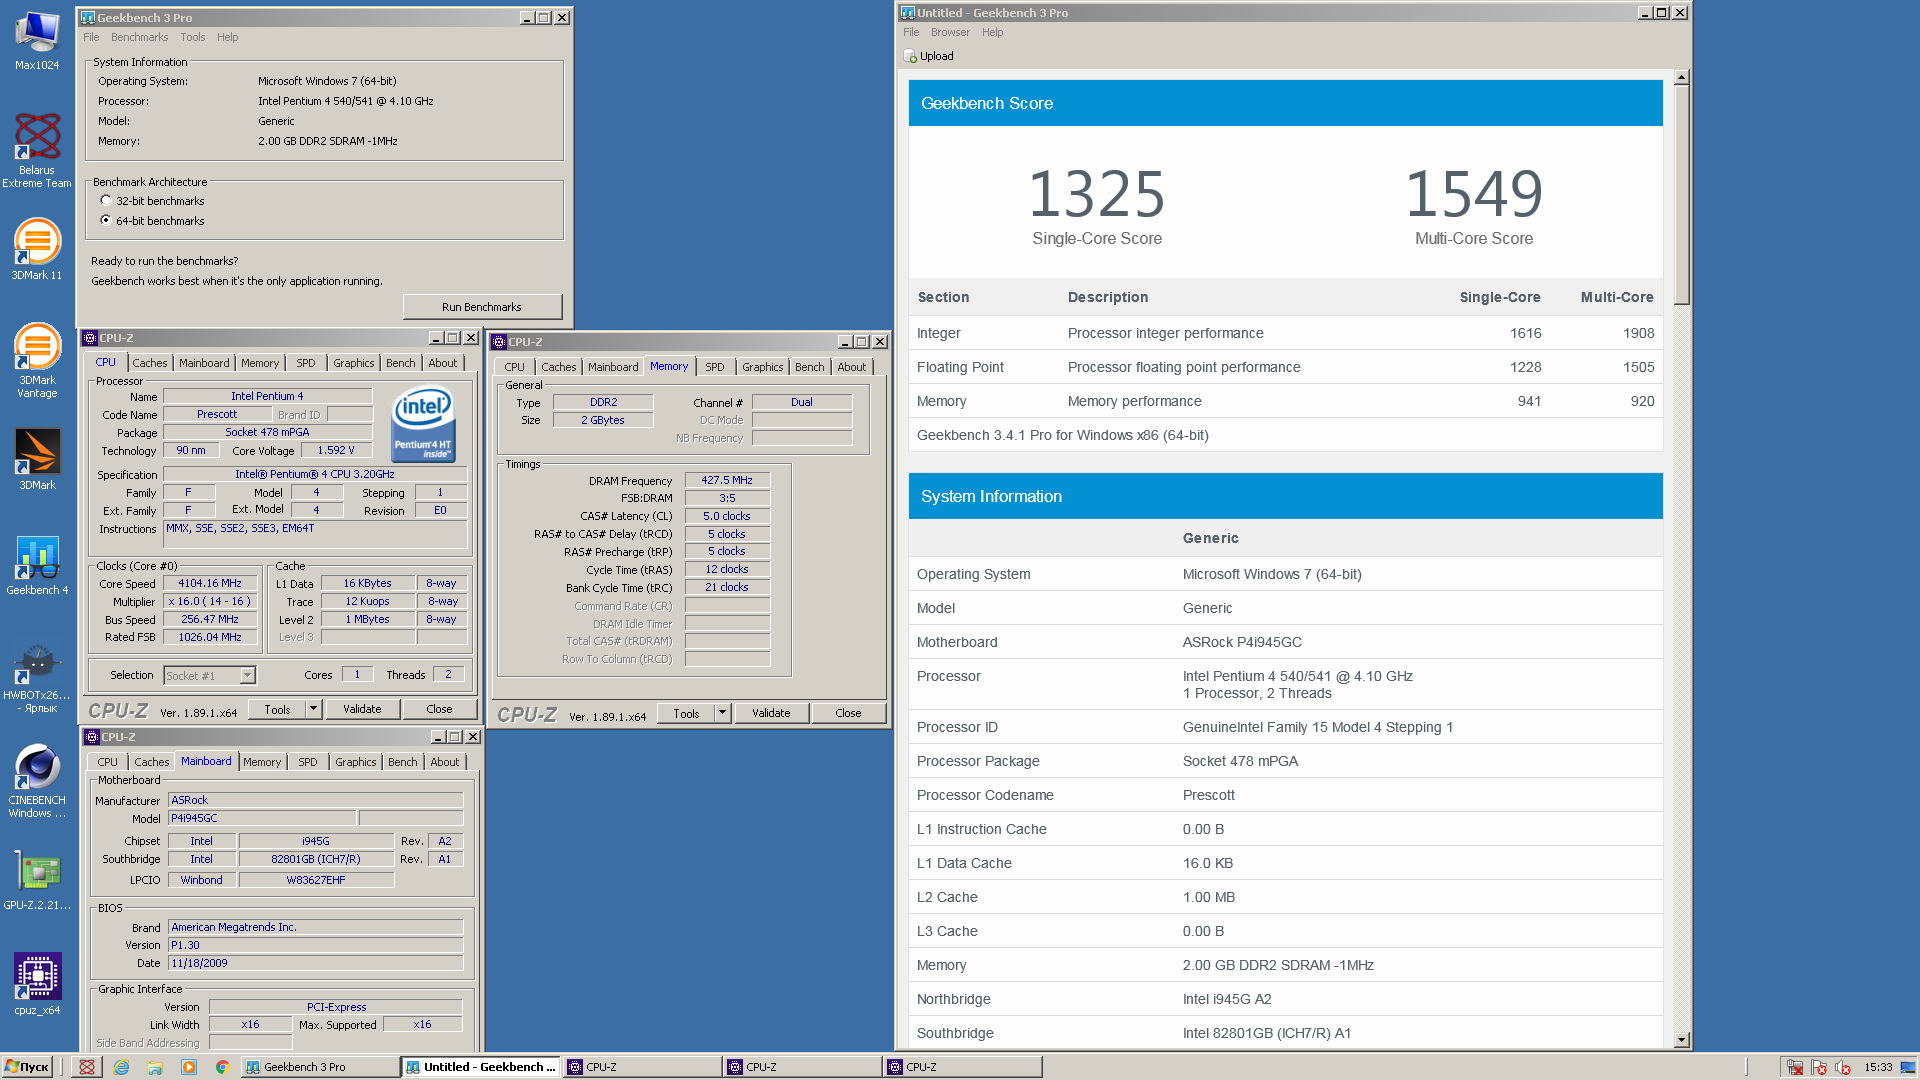Open the Max1024 desktop icon

click(x=37, y=40)
